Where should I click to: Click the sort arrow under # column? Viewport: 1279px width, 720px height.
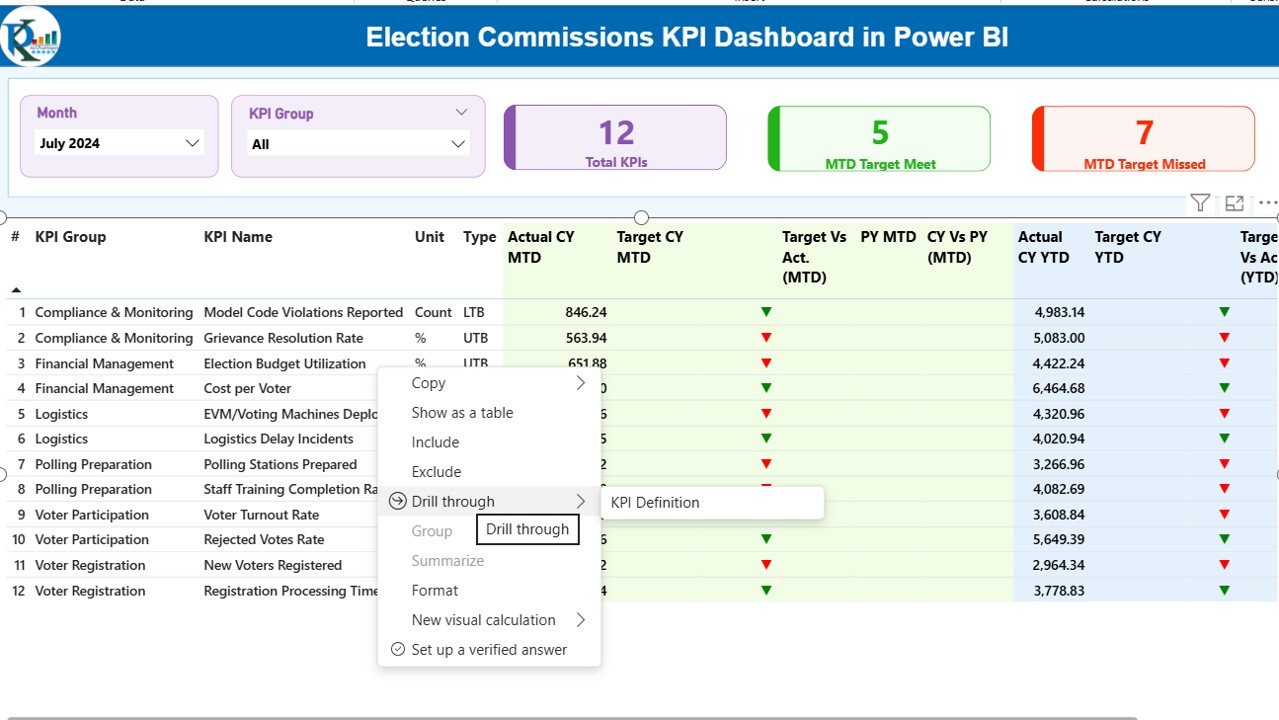pyautogui.click(x=15, y=290)
